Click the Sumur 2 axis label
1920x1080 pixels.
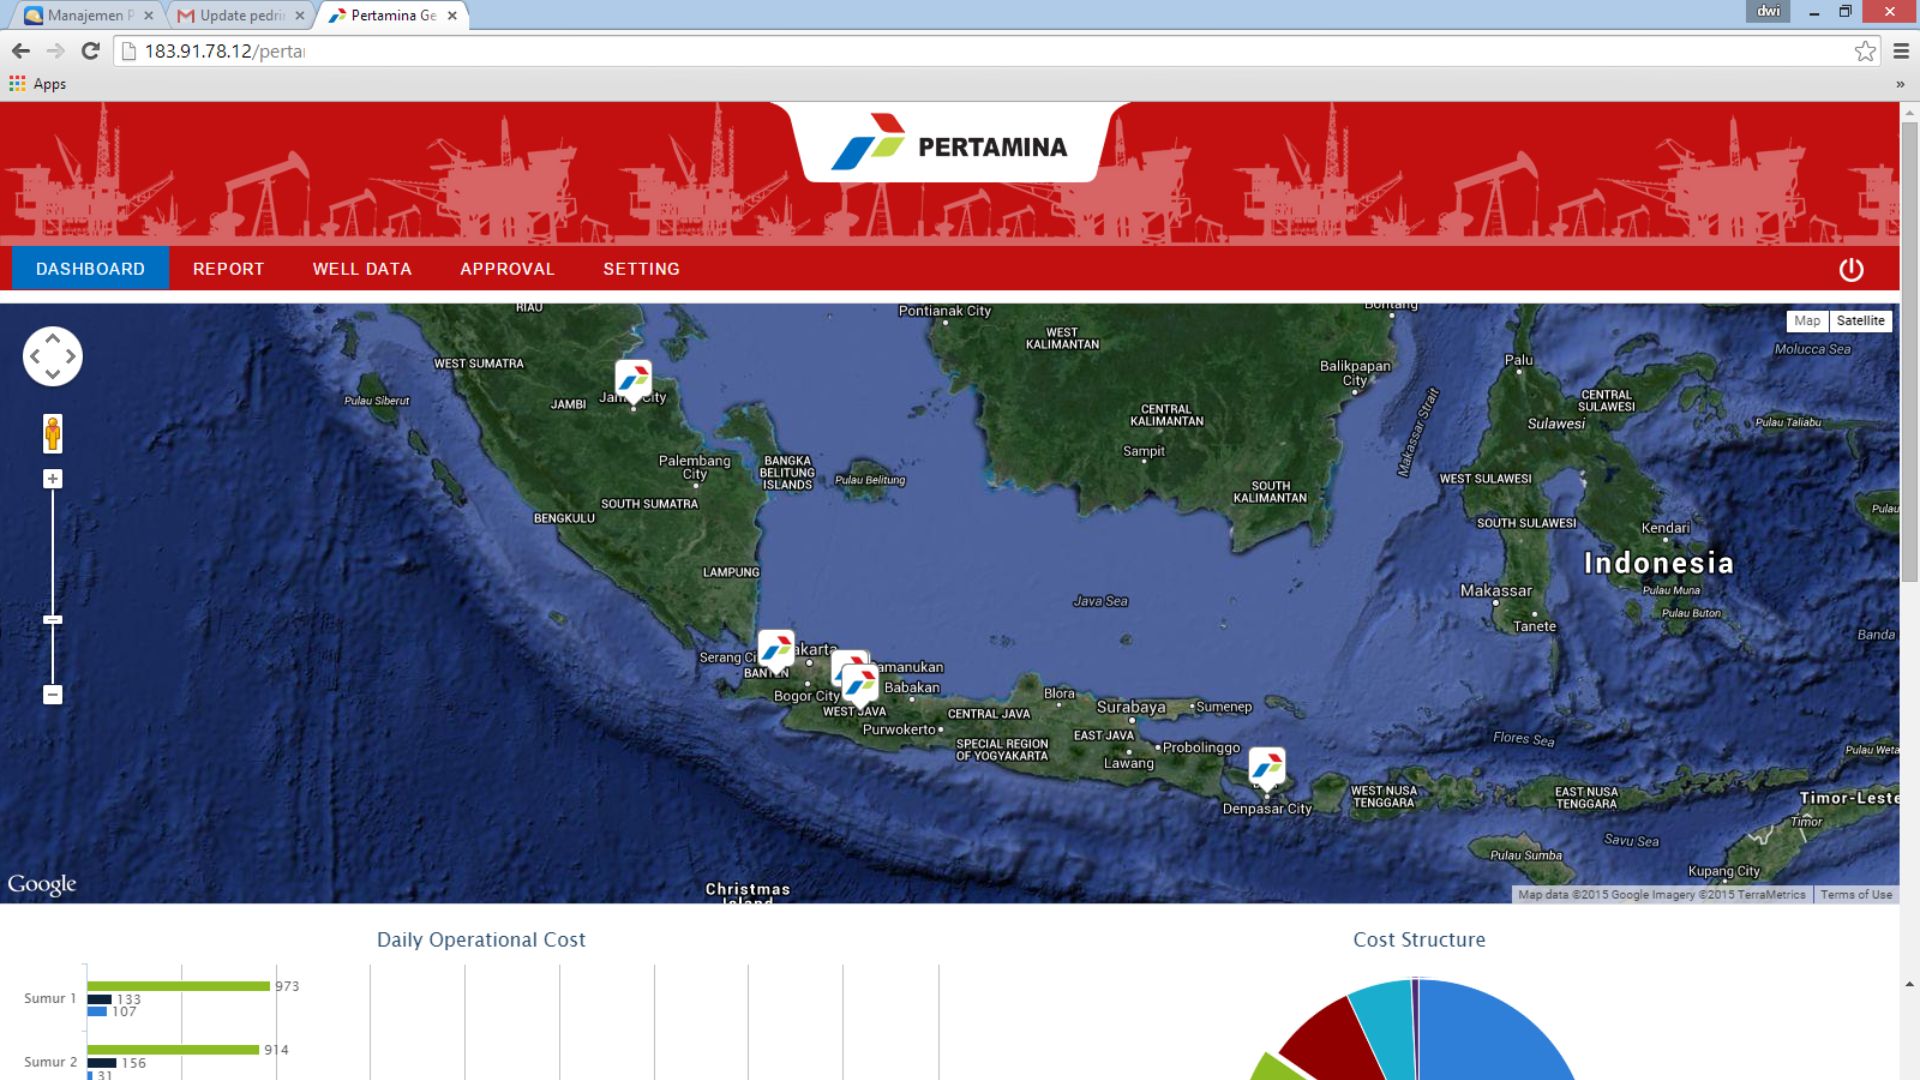[50, 1062]
